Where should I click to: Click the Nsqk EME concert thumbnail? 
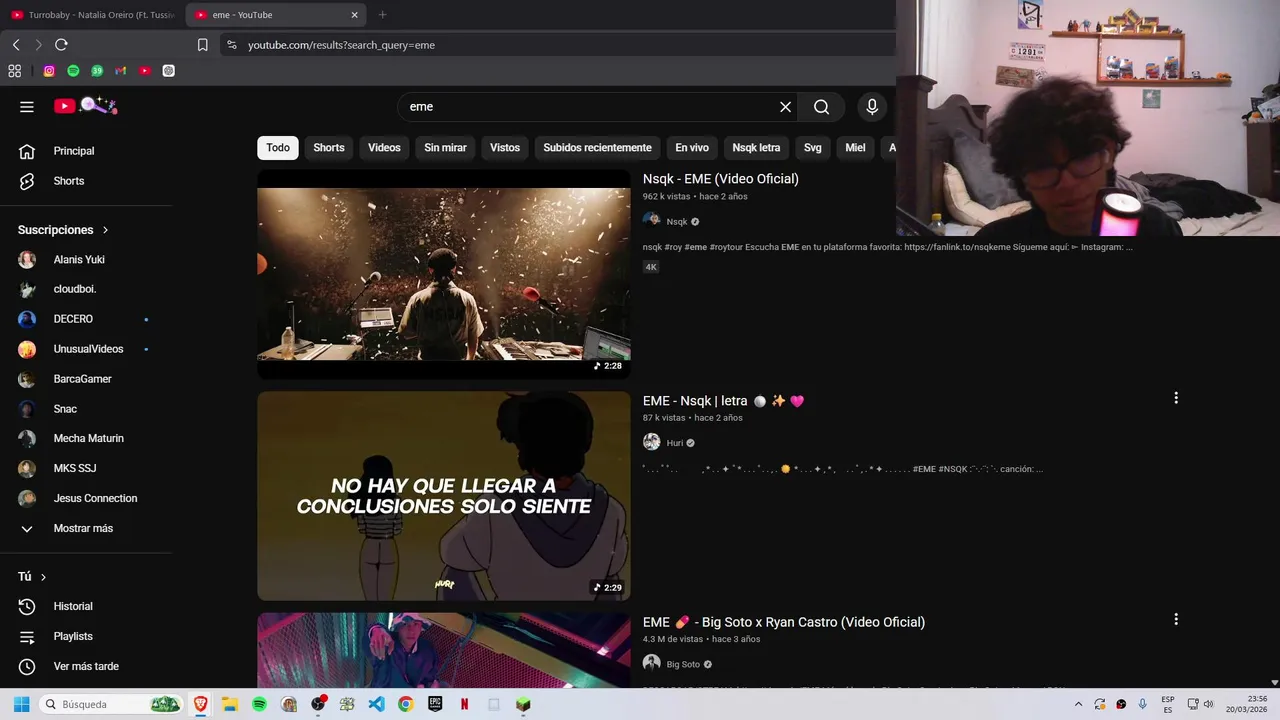pyautogui.click(x=444, y=274)
